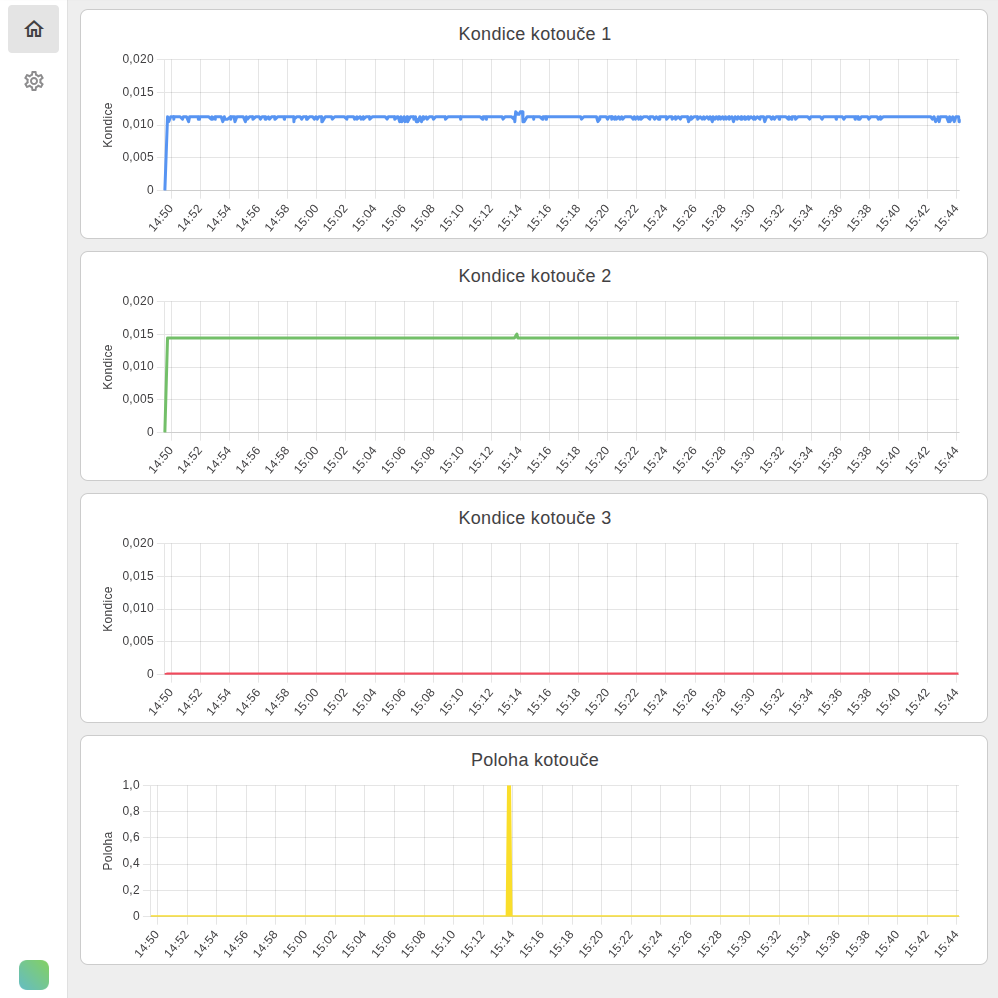Click the small bump near 15:14 on chart 2
Viewport: 998px width, 998px height.
pos(517,332)
